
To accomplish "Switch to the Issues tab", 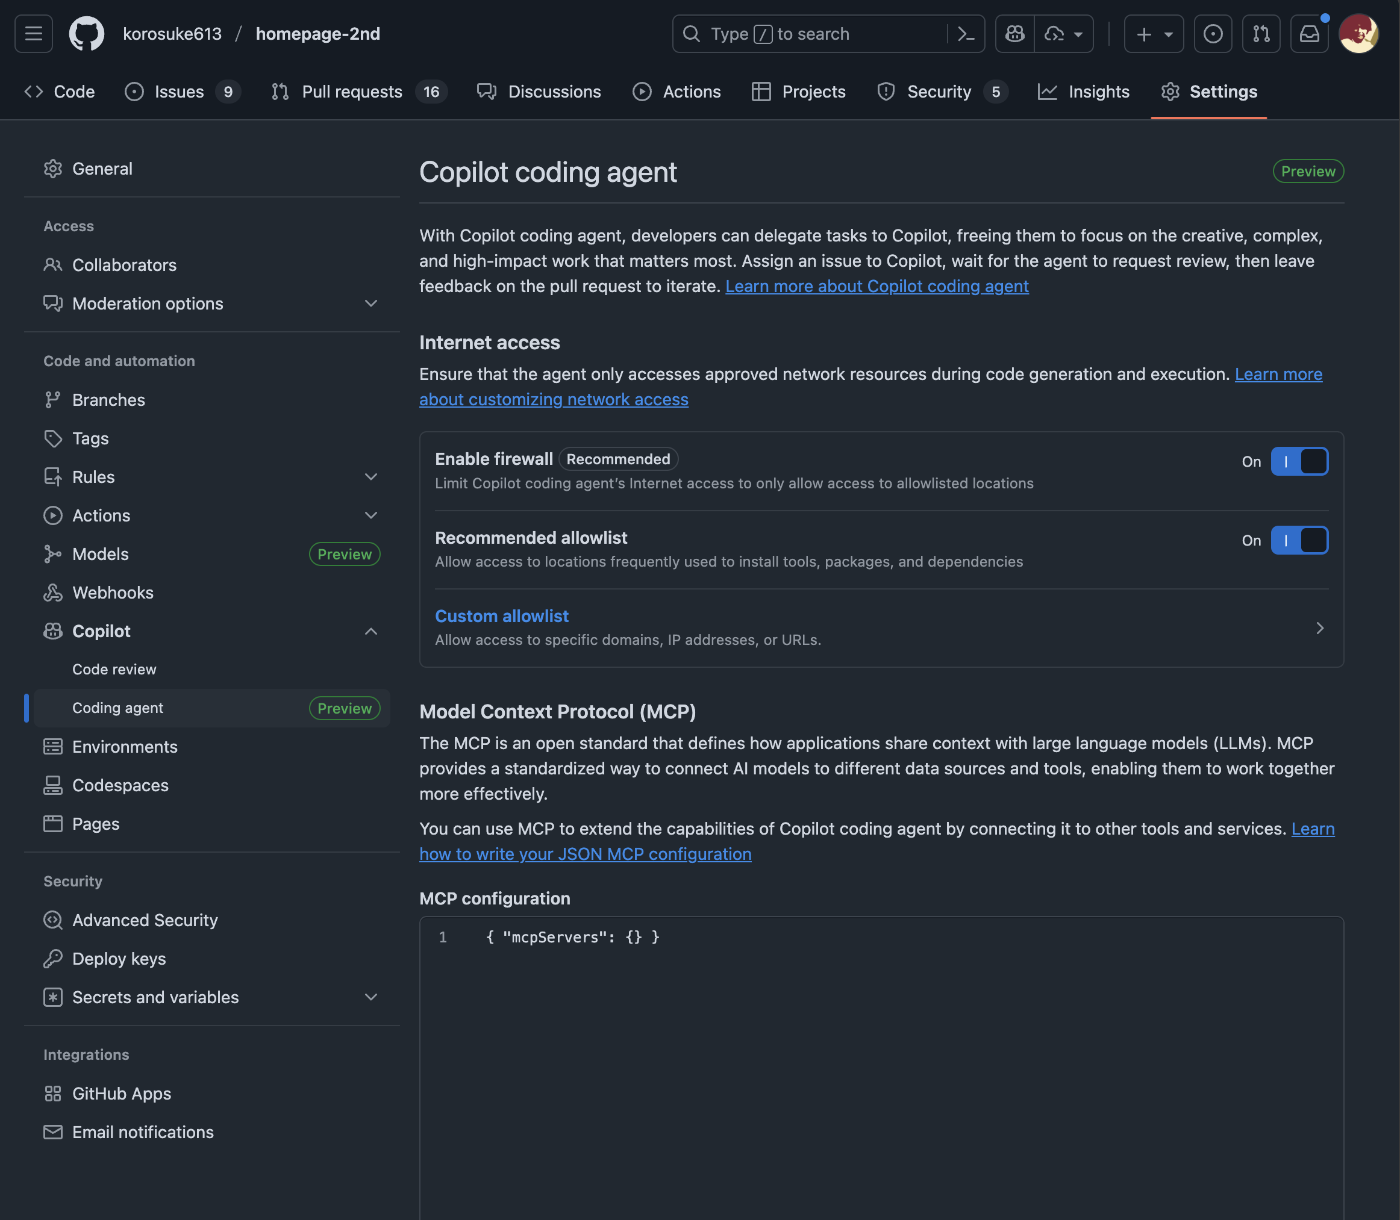I will tap(182, 92).
